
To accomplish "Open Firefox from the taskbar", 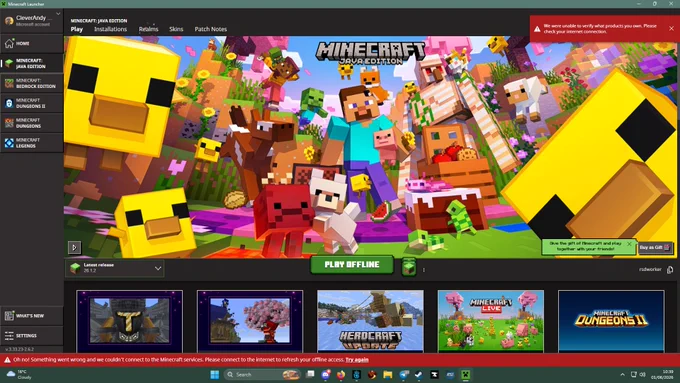I will click(x=341, y=374).
